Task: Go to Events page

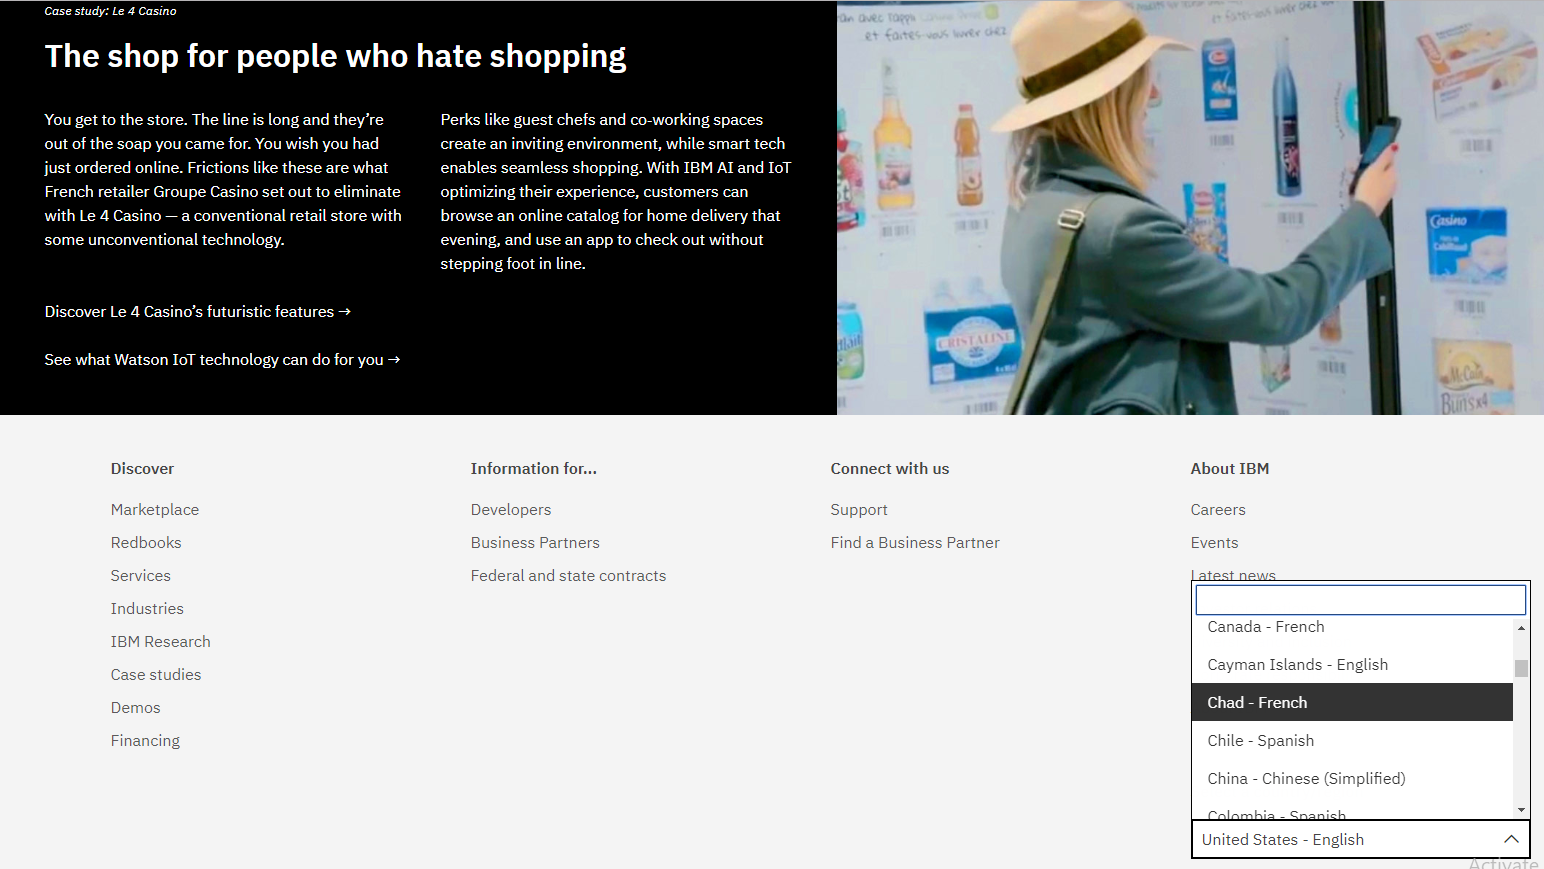Action: pyautogui.click(x=1214, y=543)
